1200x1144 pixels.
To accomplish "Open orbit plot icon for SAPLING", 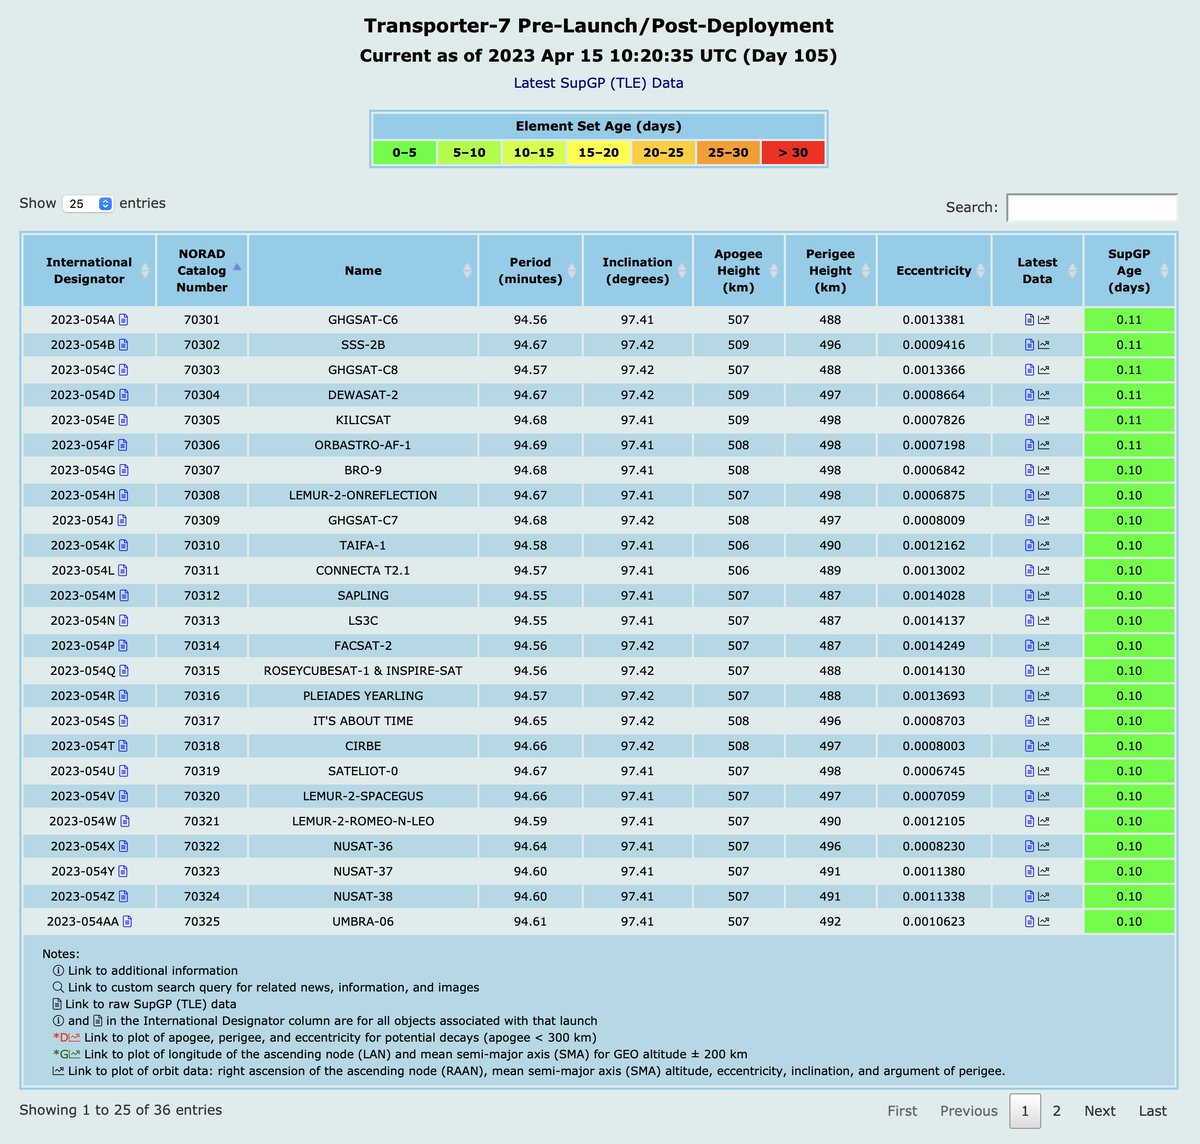I will click(x=1044, y=595).
